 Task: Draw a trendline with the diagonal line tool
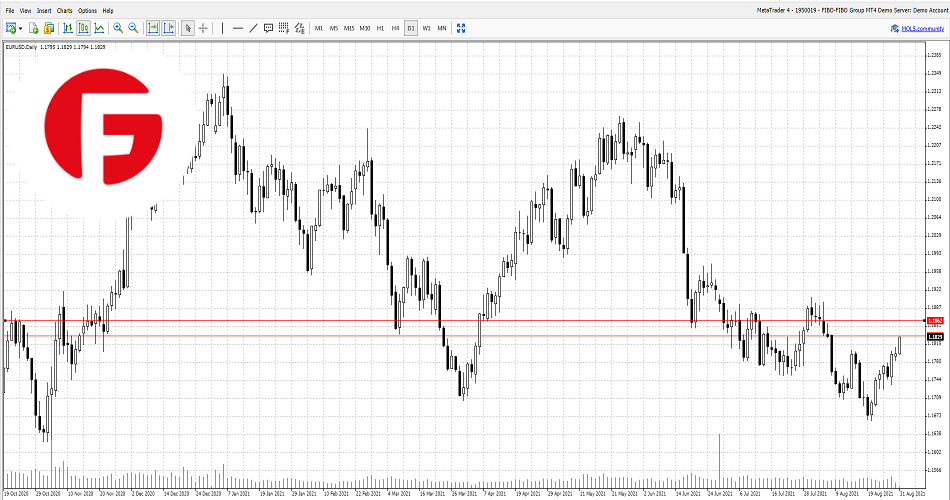pos(253,28)
